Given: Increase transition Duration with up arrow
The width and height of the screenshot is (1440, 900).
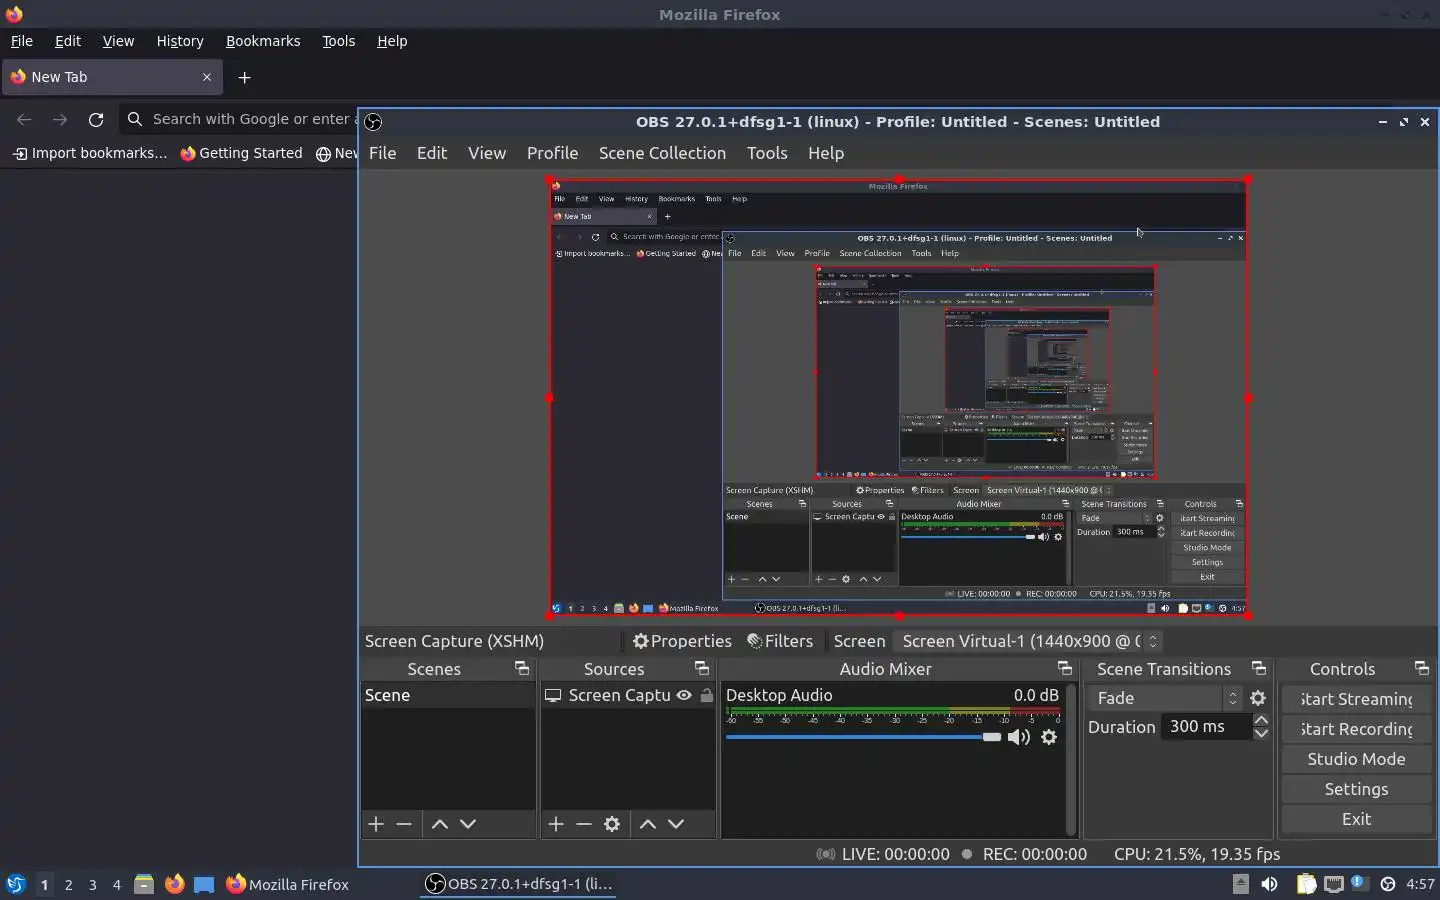Looking at the screenshot, I should (x=1261, y=720).
